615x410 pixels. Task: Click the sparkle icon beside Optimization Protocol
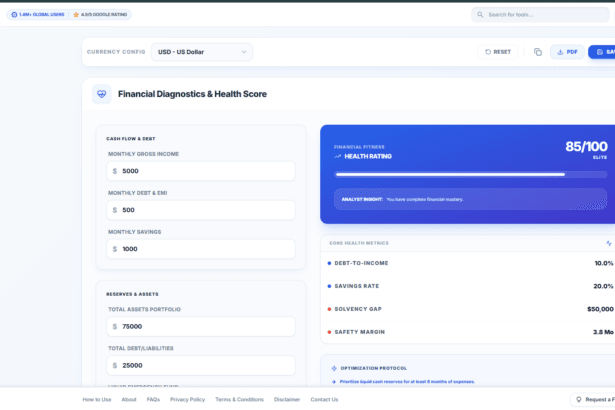click(x=334, y=368)
